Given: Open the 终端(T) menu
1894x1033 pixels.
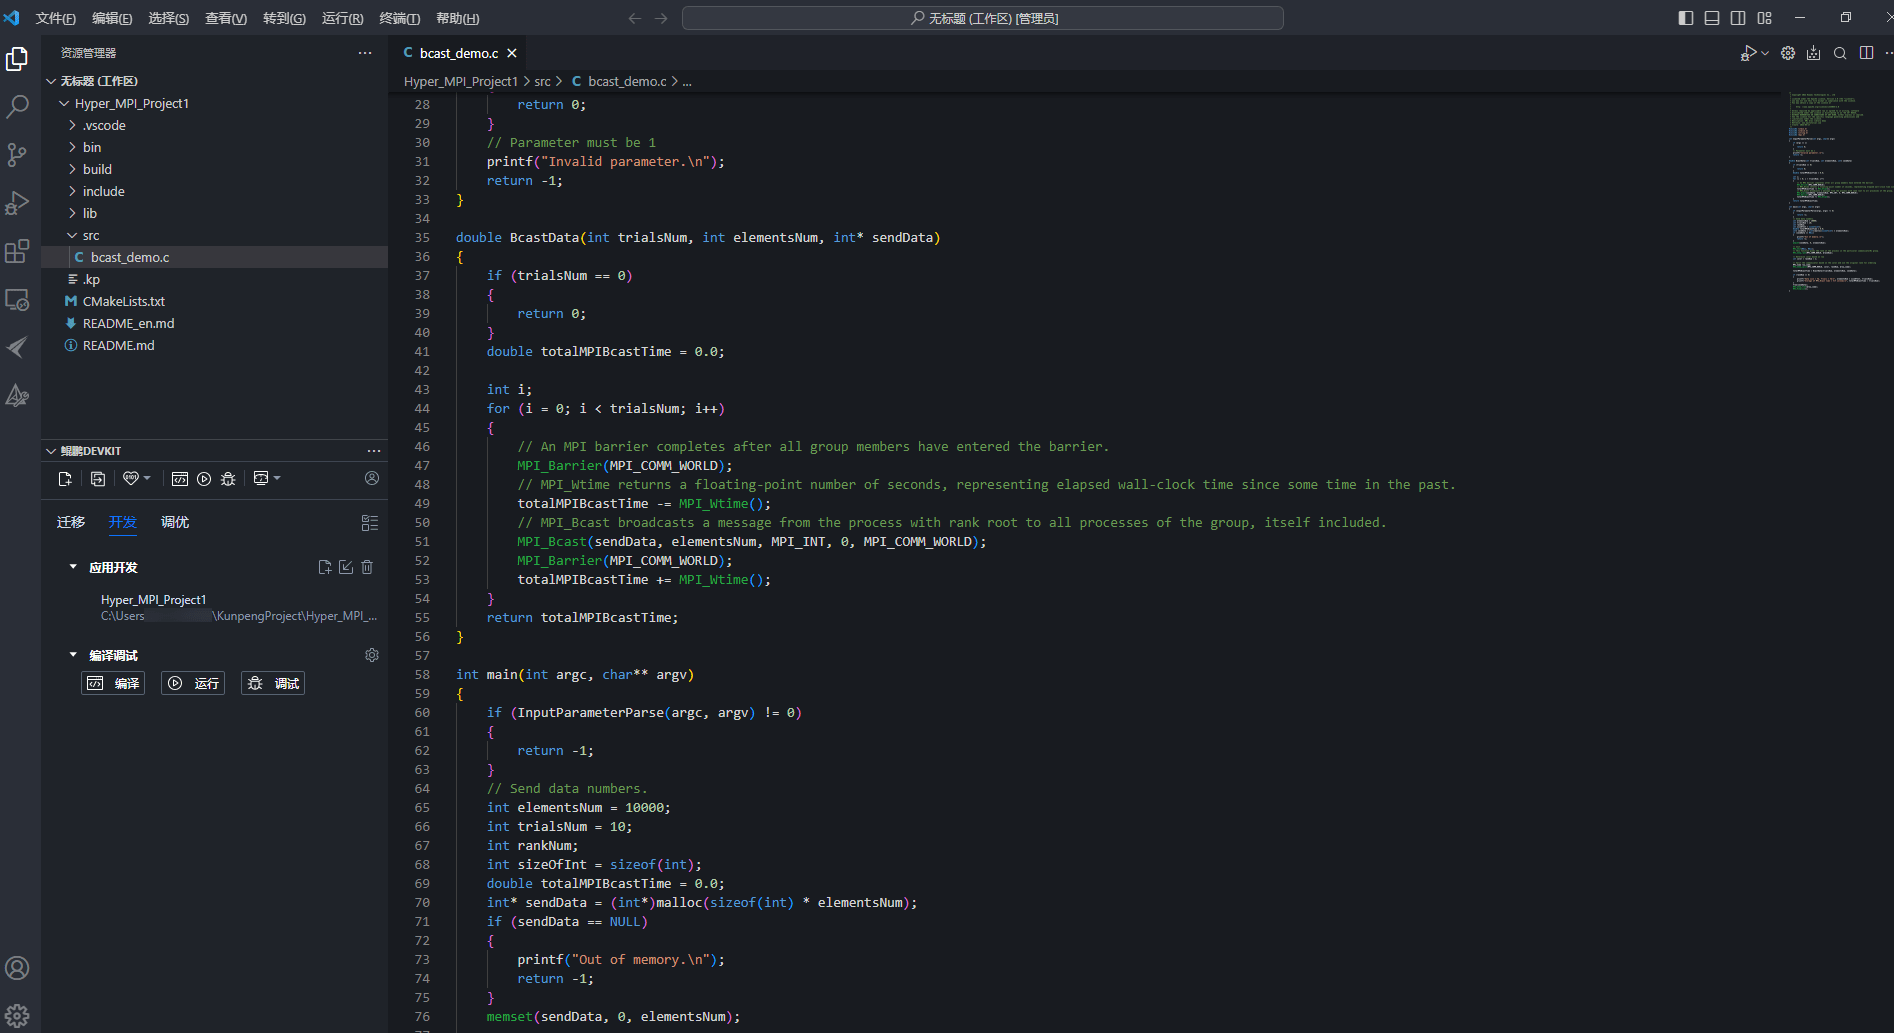Looking at the screenshot, I should (400, 18).
